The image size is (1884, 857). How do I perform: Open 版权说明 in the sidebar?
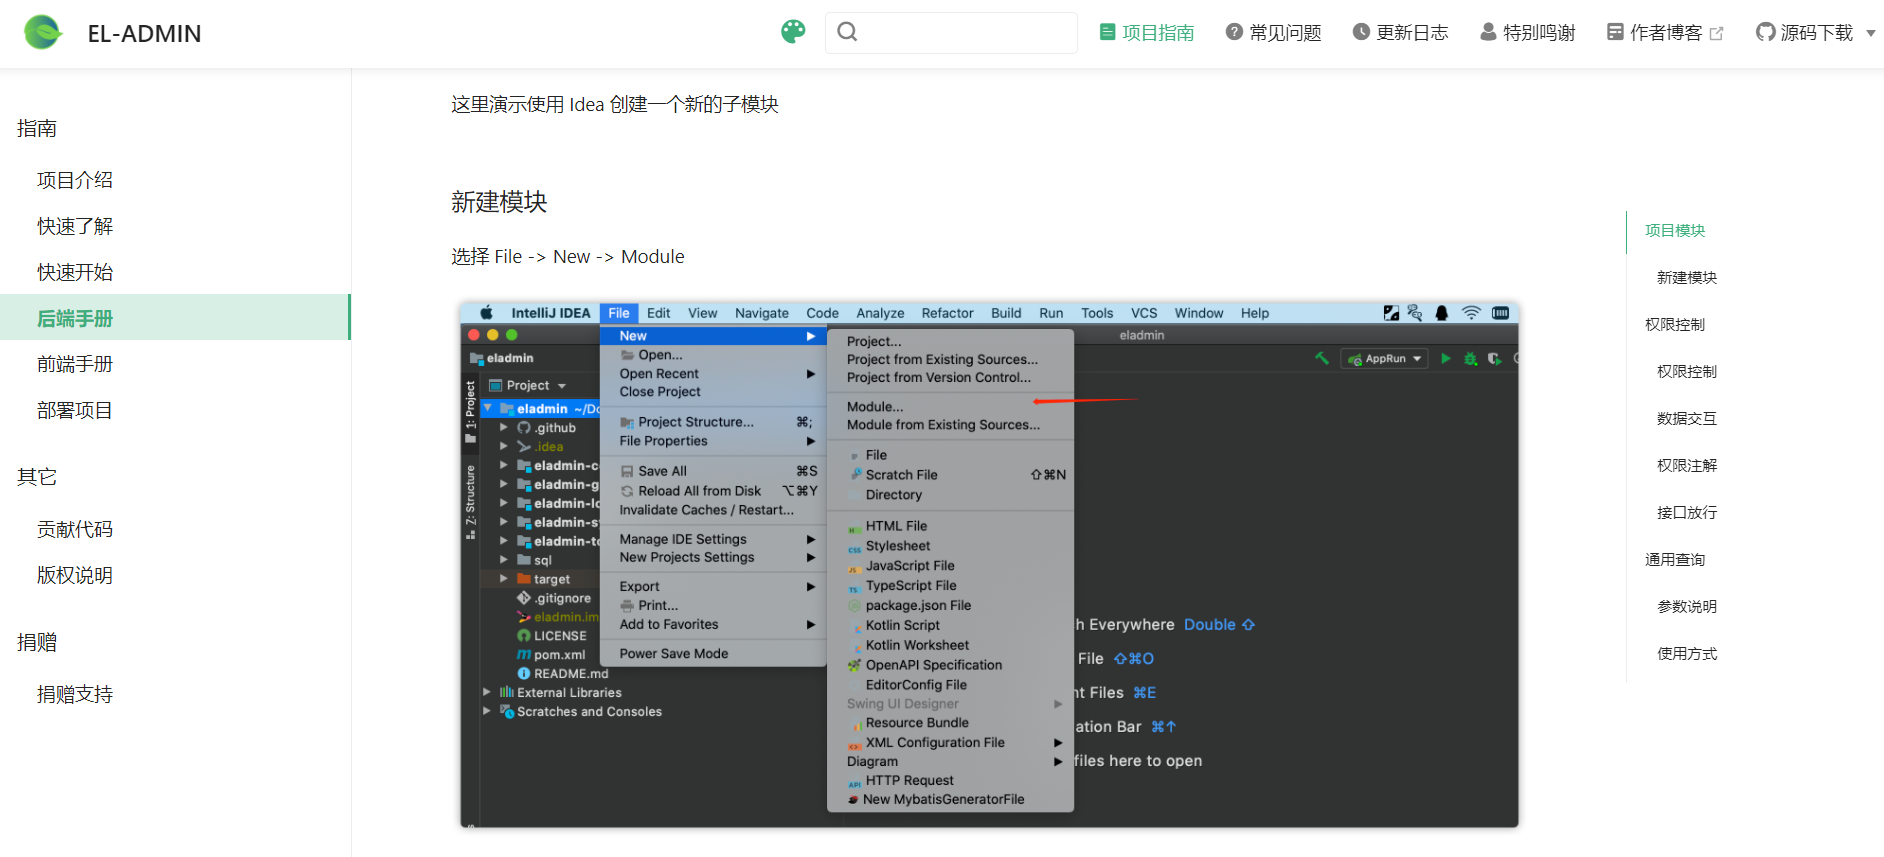(x=75, y=575)
